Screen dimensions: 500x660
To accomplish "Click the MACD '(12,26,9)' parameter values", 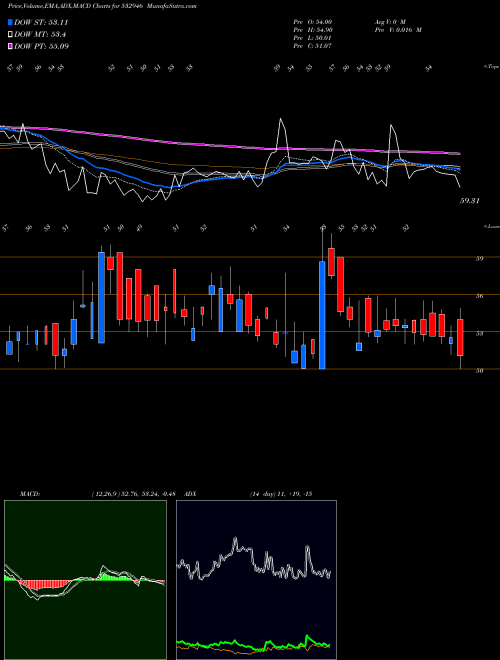I will 136,494.
